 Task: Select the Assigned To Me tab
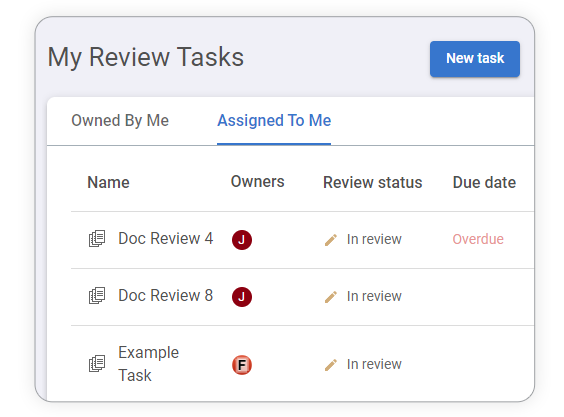(x=274, y=121)
